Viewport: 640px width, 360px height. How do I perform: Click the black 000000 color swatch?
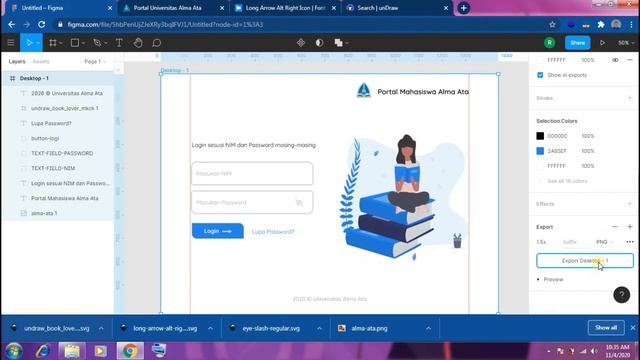(540, 136)
